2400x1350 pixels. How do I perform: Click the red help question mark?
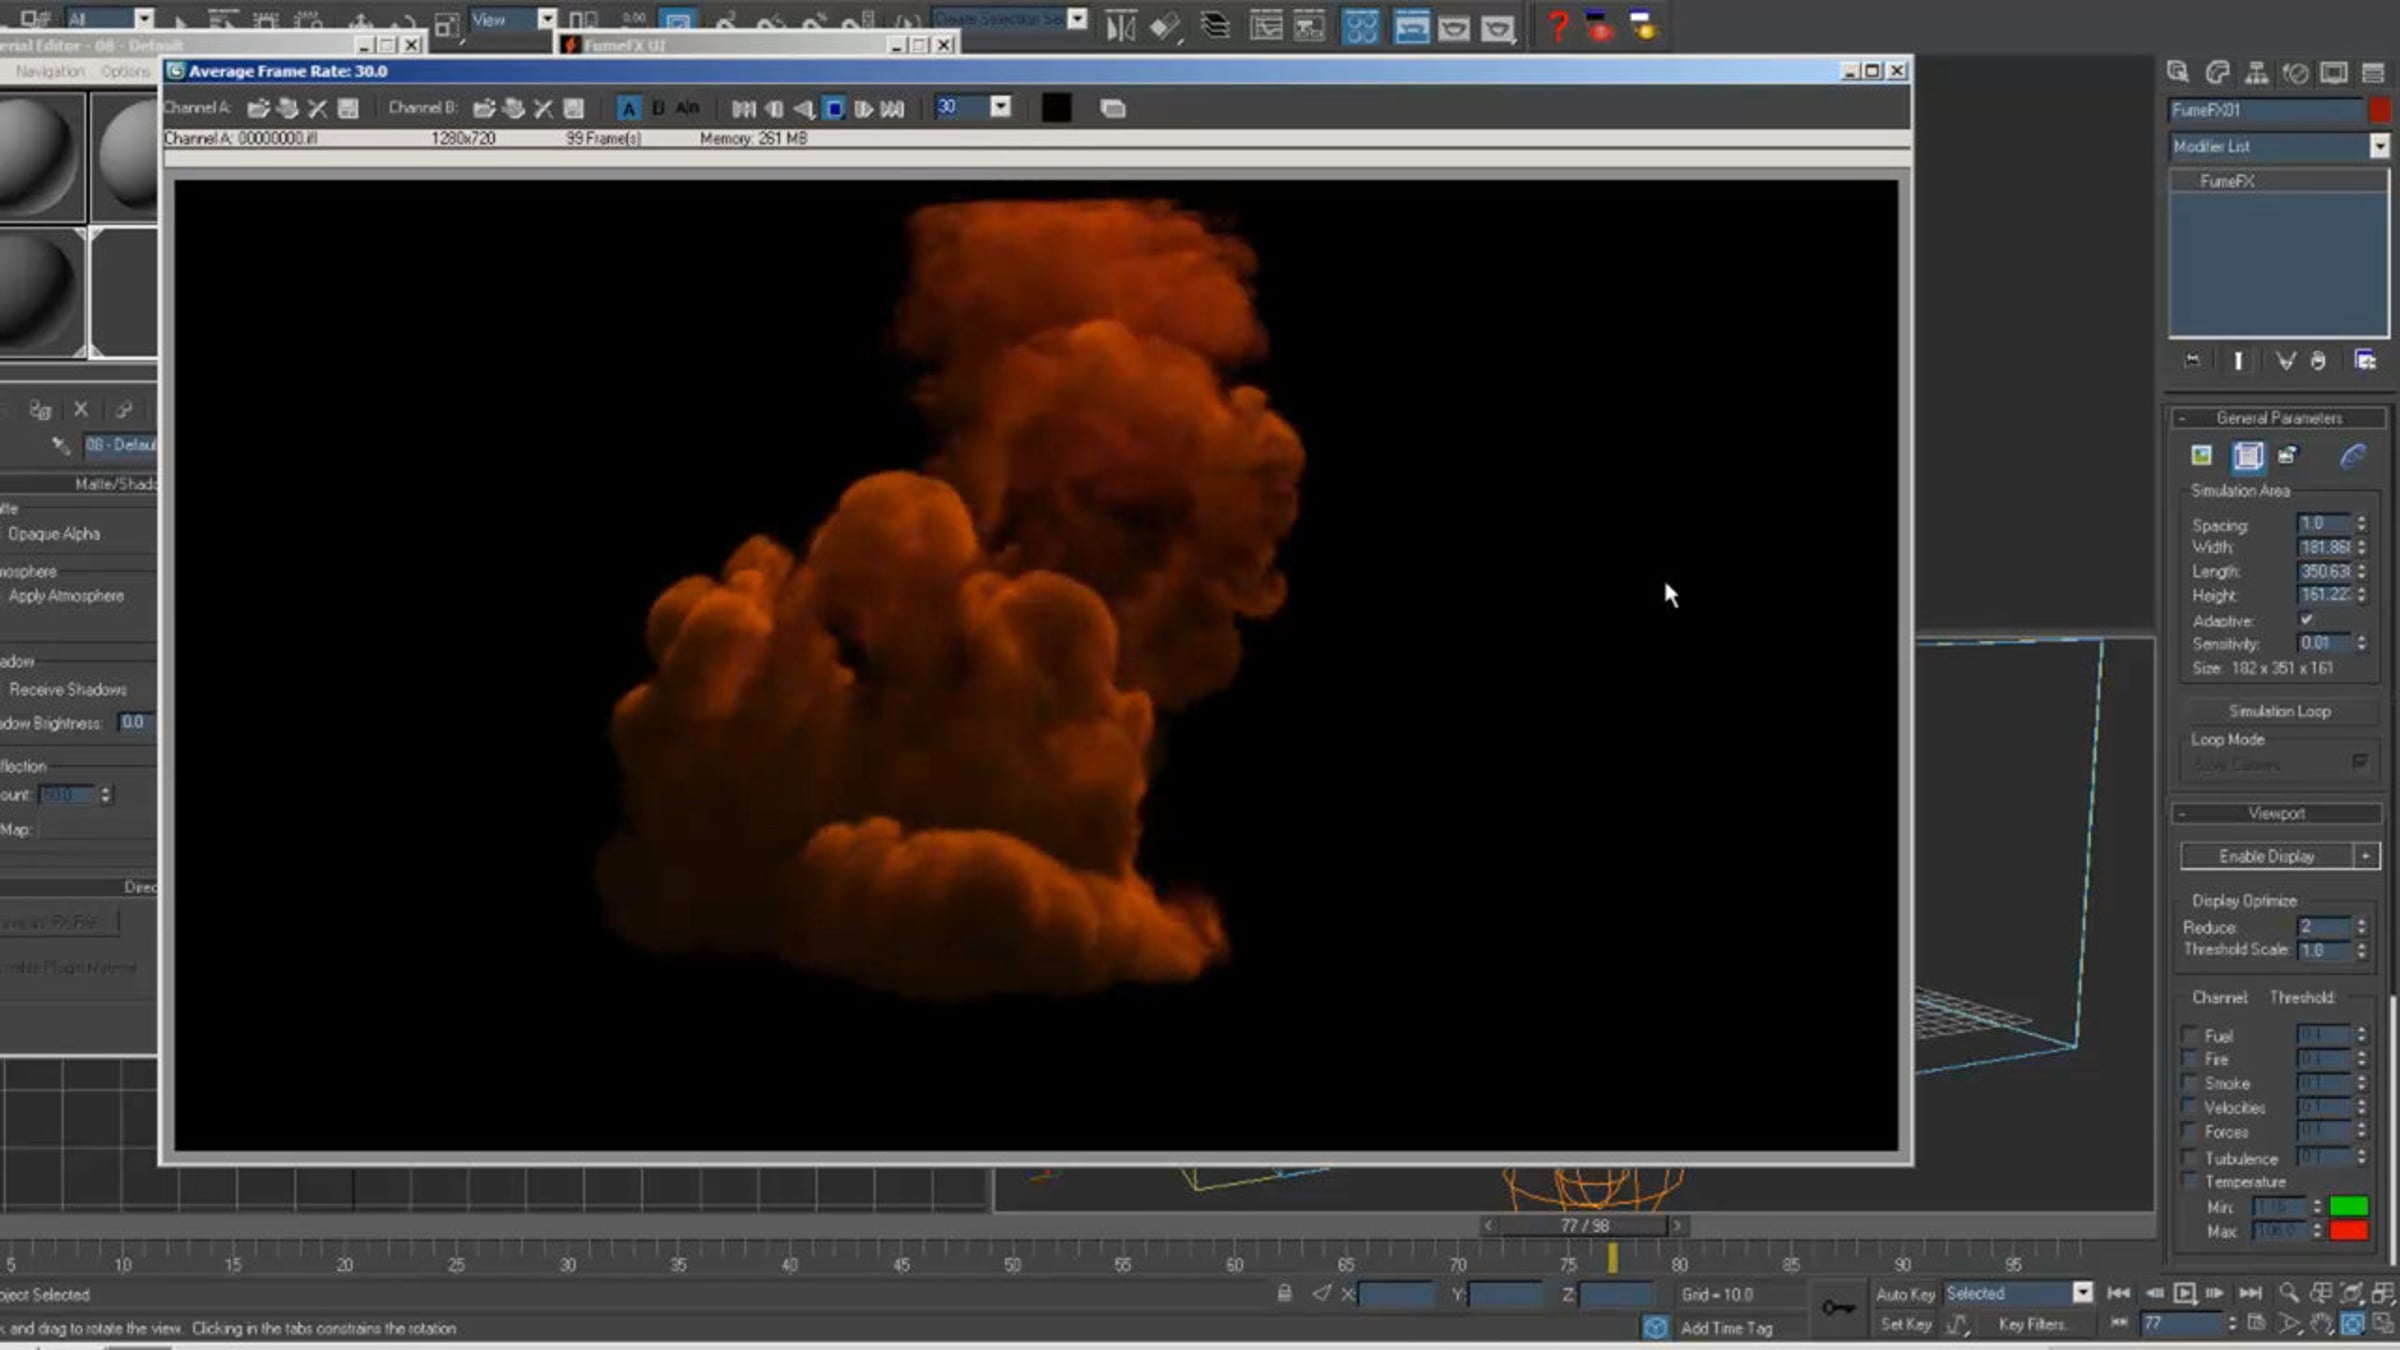1557,26
